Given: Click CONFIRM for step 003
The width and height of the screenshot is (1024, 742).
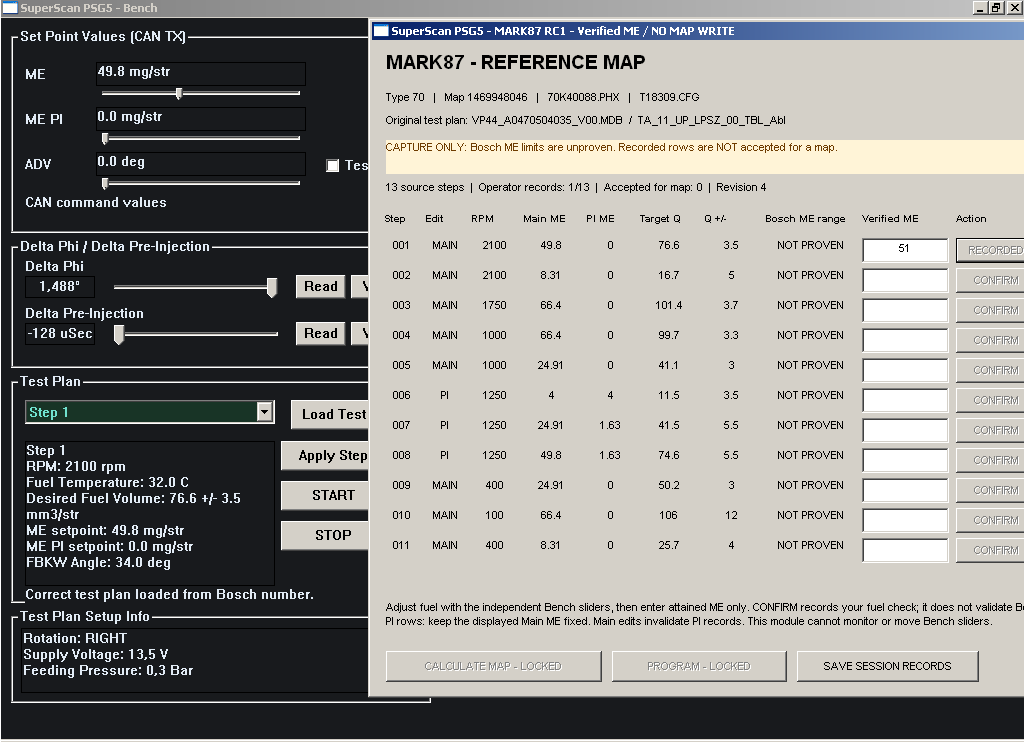Looking at the screenshot, I should pyautogui.click(x=991, y=310).
